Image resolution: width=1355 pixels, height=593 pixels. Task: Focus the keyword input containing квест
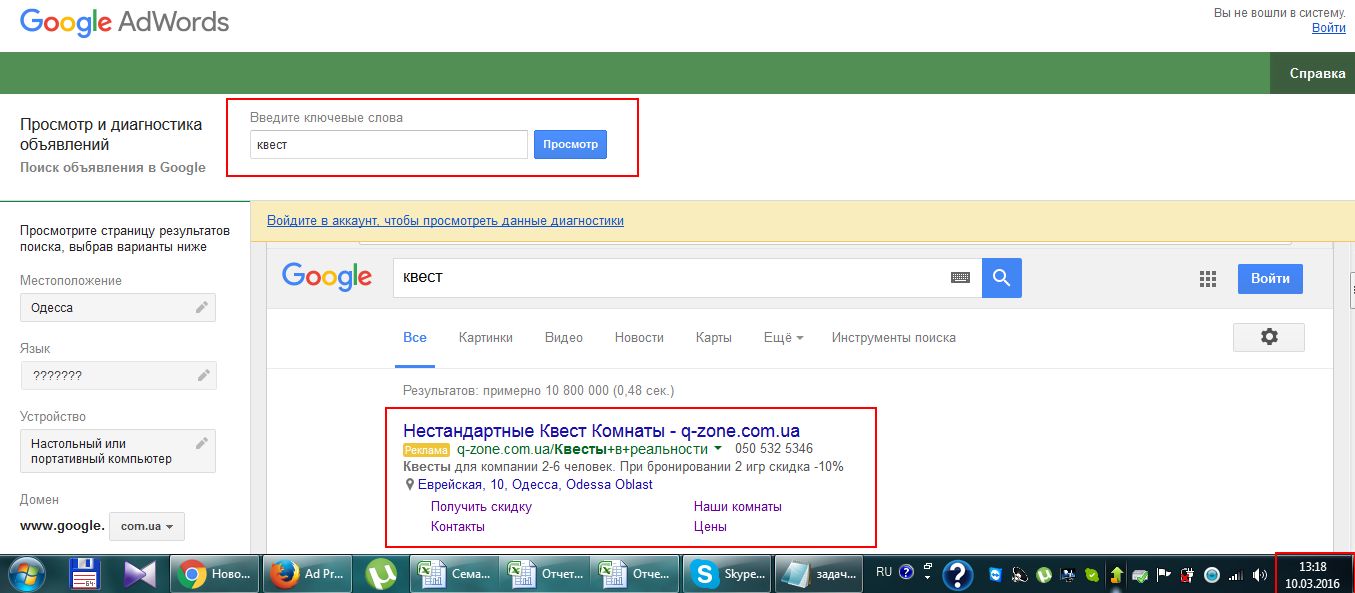[389, 144]
